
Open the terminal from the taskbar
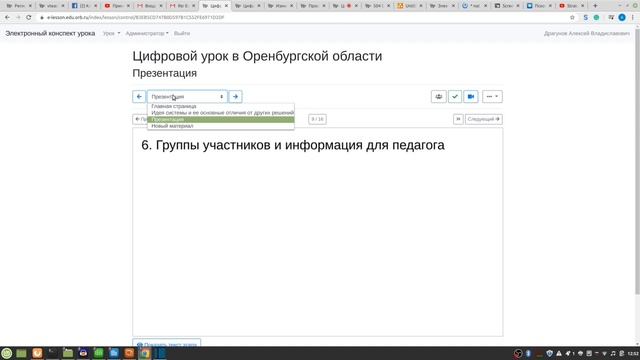(x=52, y=353)
